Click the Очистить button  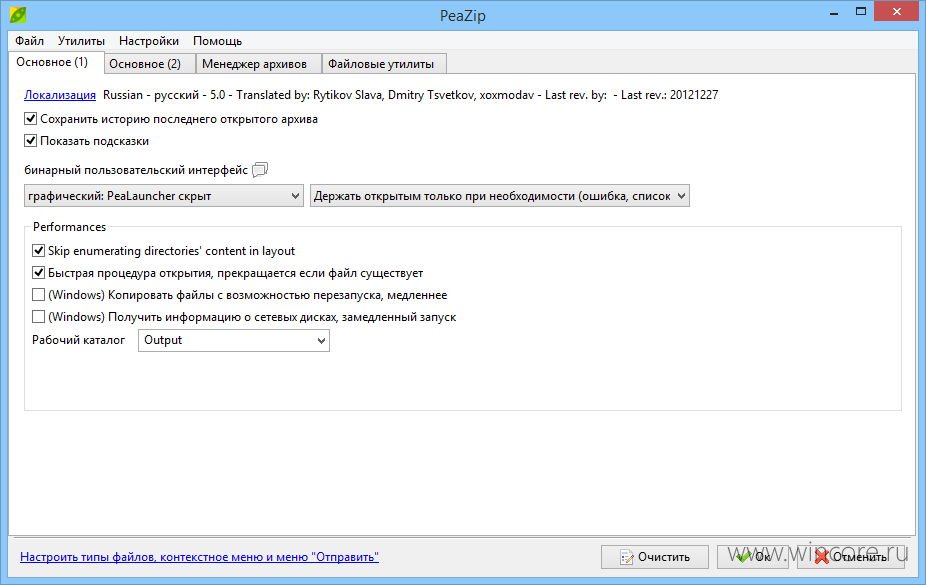point(655,557)
